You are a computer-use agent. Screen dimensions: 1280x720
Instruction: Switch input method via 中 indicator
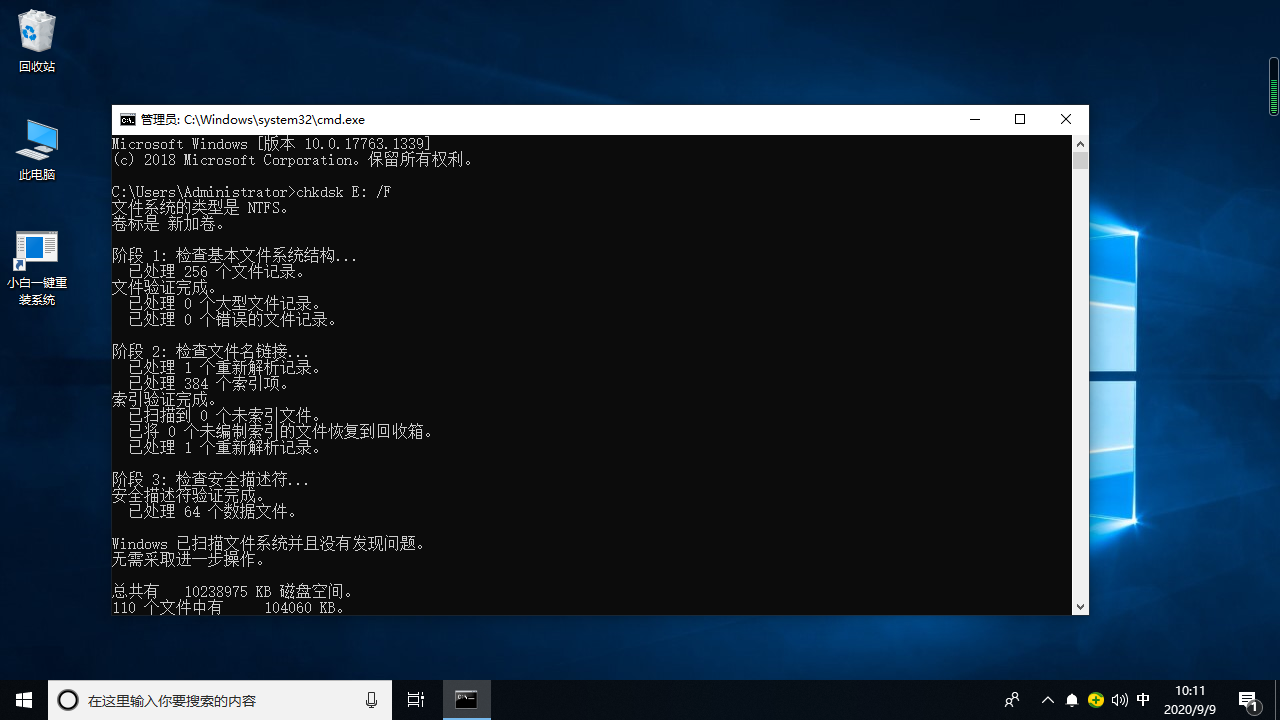pos(1143,700)
